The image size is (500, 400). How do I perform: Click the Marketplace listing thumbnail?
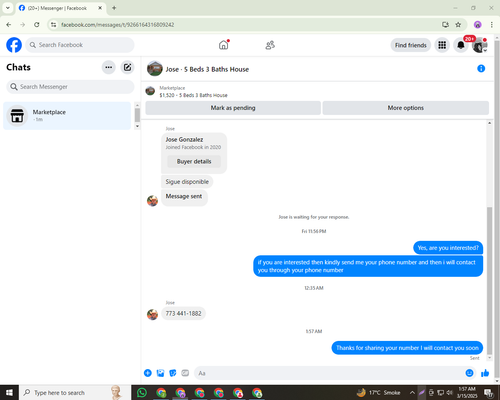150,91
